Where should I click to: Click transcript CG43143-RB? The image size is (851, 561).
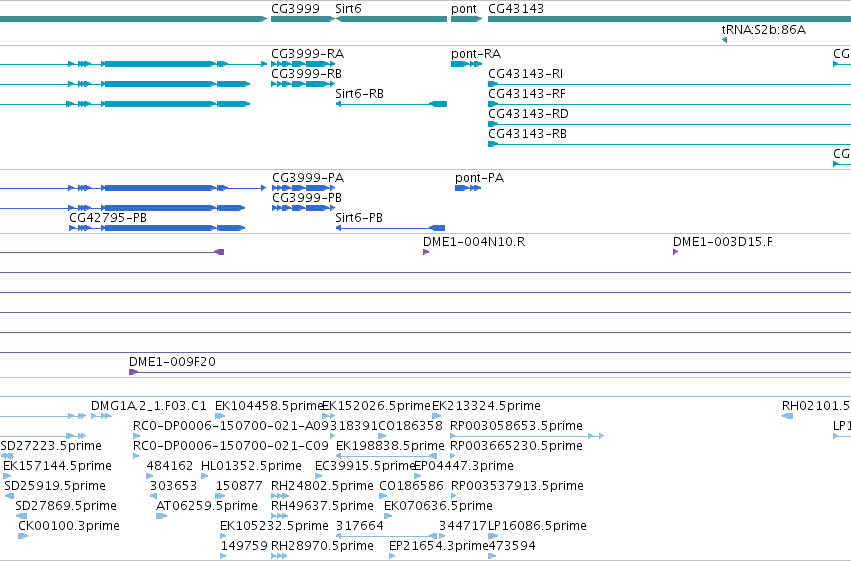[528, 134]
